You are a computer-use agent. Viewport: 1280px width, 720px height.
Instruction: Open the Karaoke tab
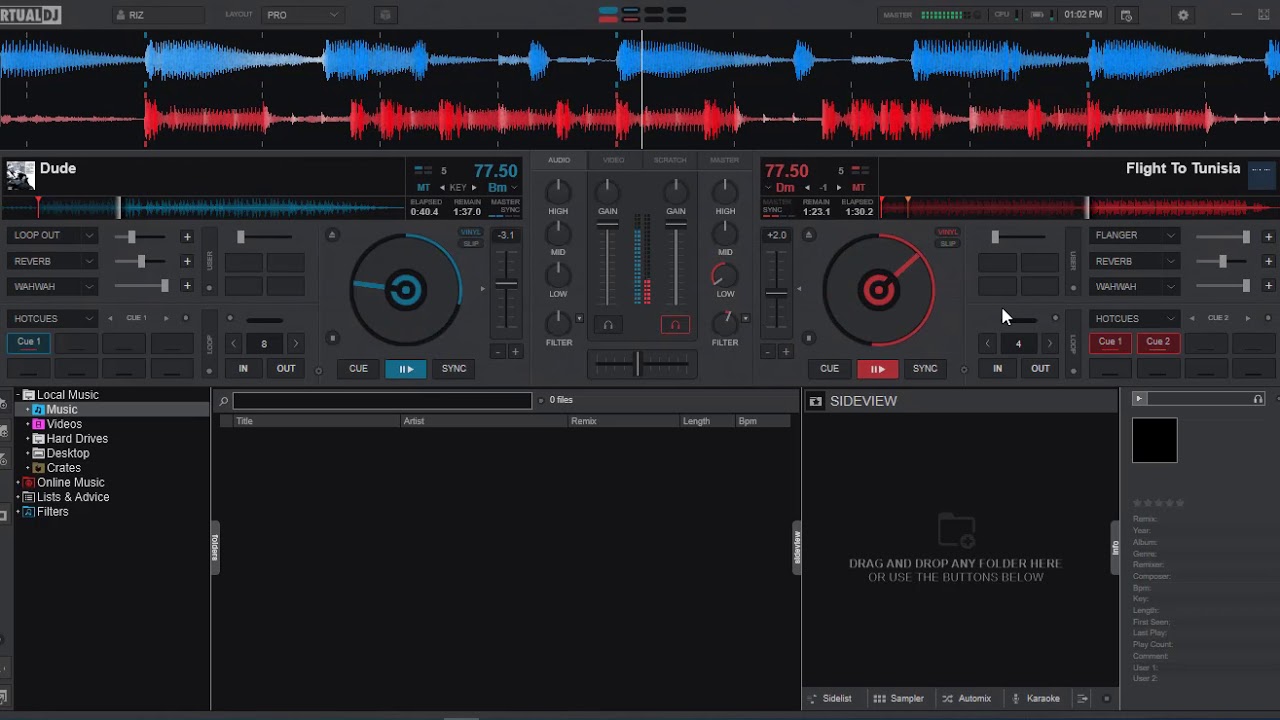point(1036,699)
